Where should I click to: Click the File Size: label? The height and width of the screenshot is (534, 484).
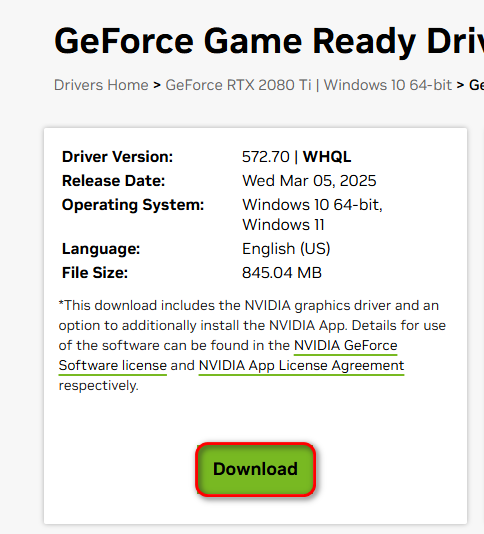tap(95, 273)
